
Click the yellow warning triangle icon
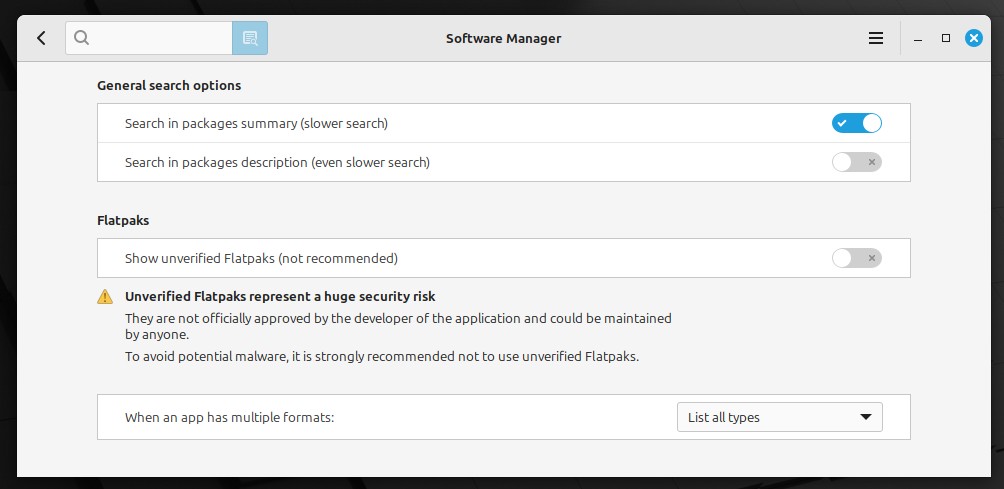(105, 297)
